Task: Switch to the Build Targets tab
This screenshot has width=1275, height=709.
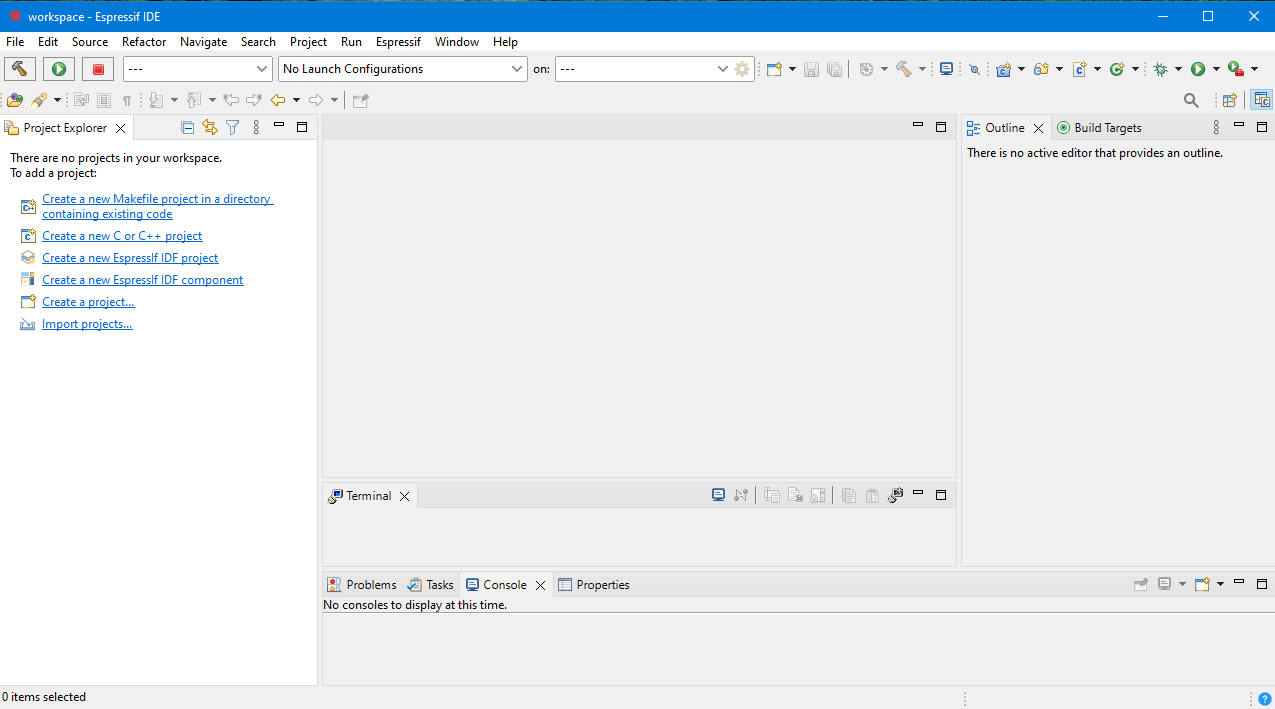Action: (x=1099, y=128)
